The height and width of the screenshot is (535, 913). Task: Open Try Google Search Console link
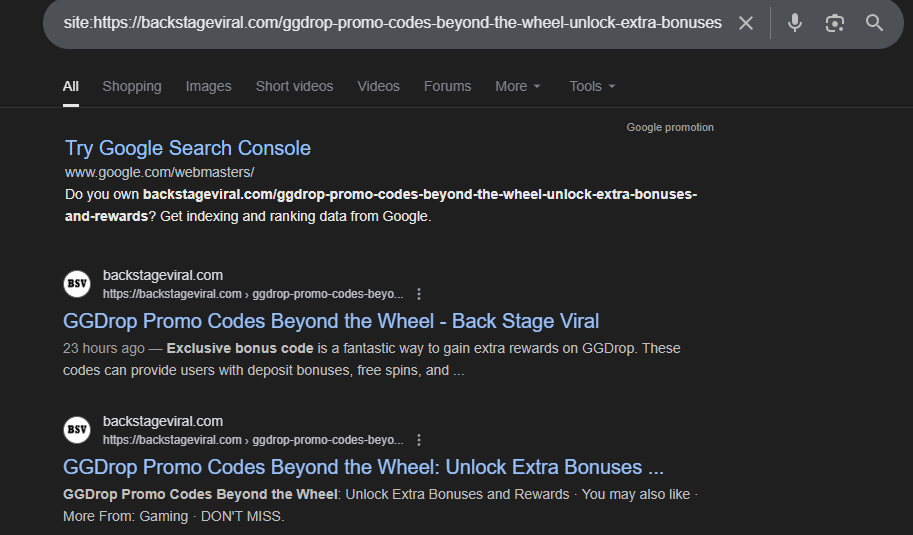(x=188, y=148)
